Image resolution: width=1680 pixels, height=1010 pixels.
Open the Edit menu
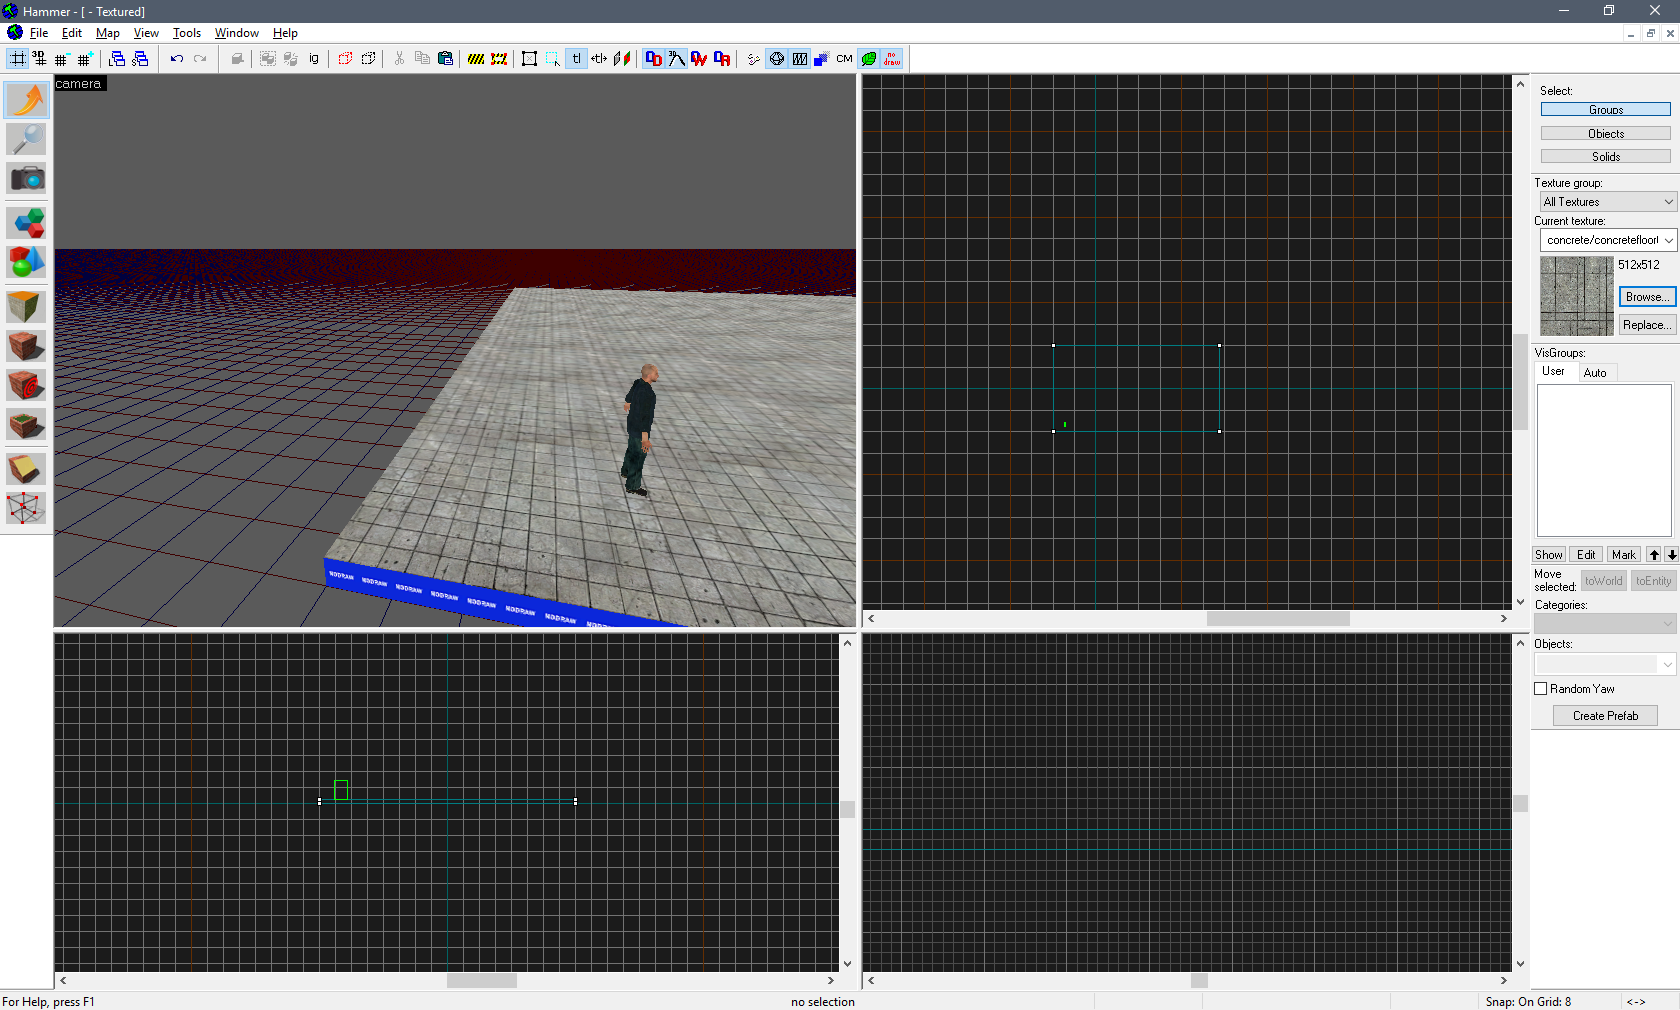click(72, 33)
